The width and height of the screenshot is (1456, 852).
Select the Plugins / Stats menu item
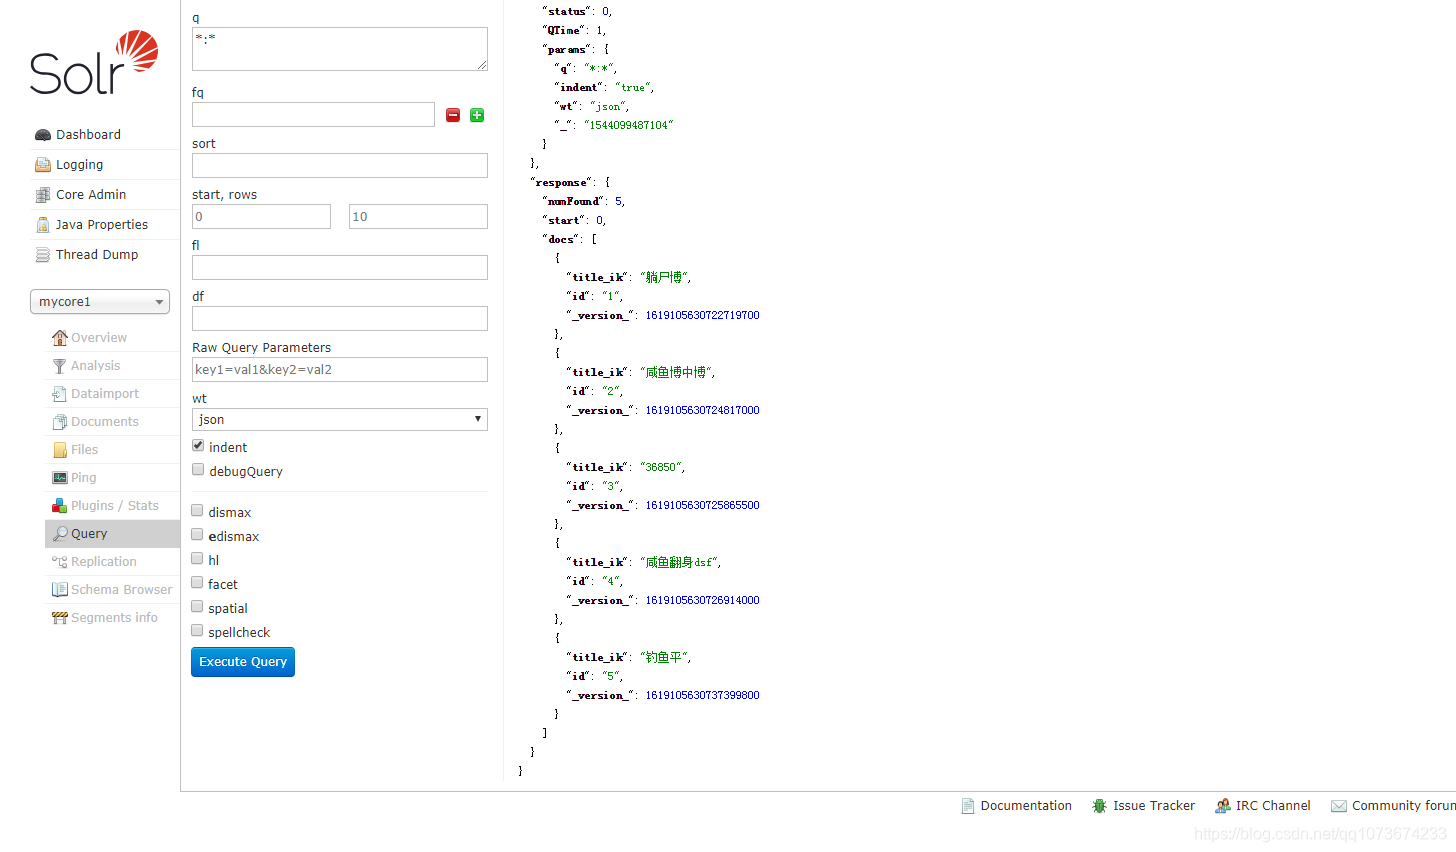pyautogui.click(x=114, y=506)
